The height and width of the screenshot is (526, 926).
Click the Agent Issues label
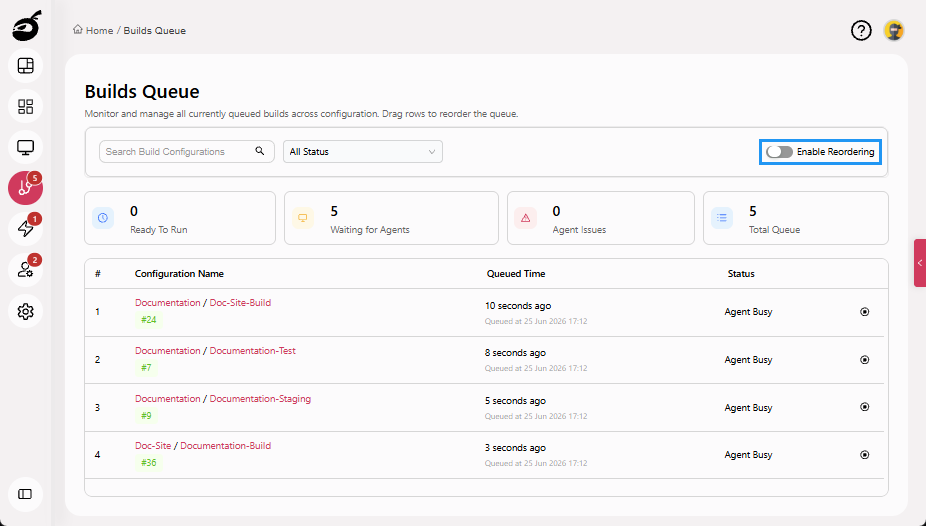point(579,230)
